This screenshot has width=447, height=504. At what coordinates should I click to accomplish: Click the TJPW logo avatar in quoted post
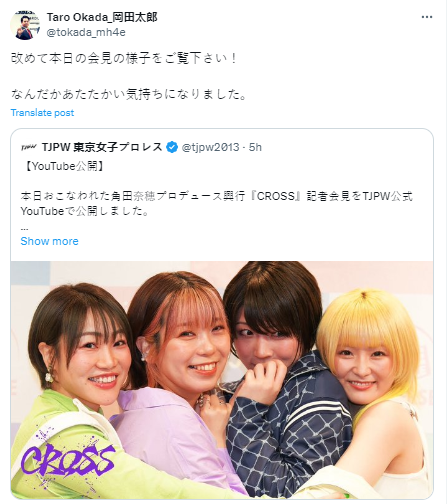(x=29, y=147)
